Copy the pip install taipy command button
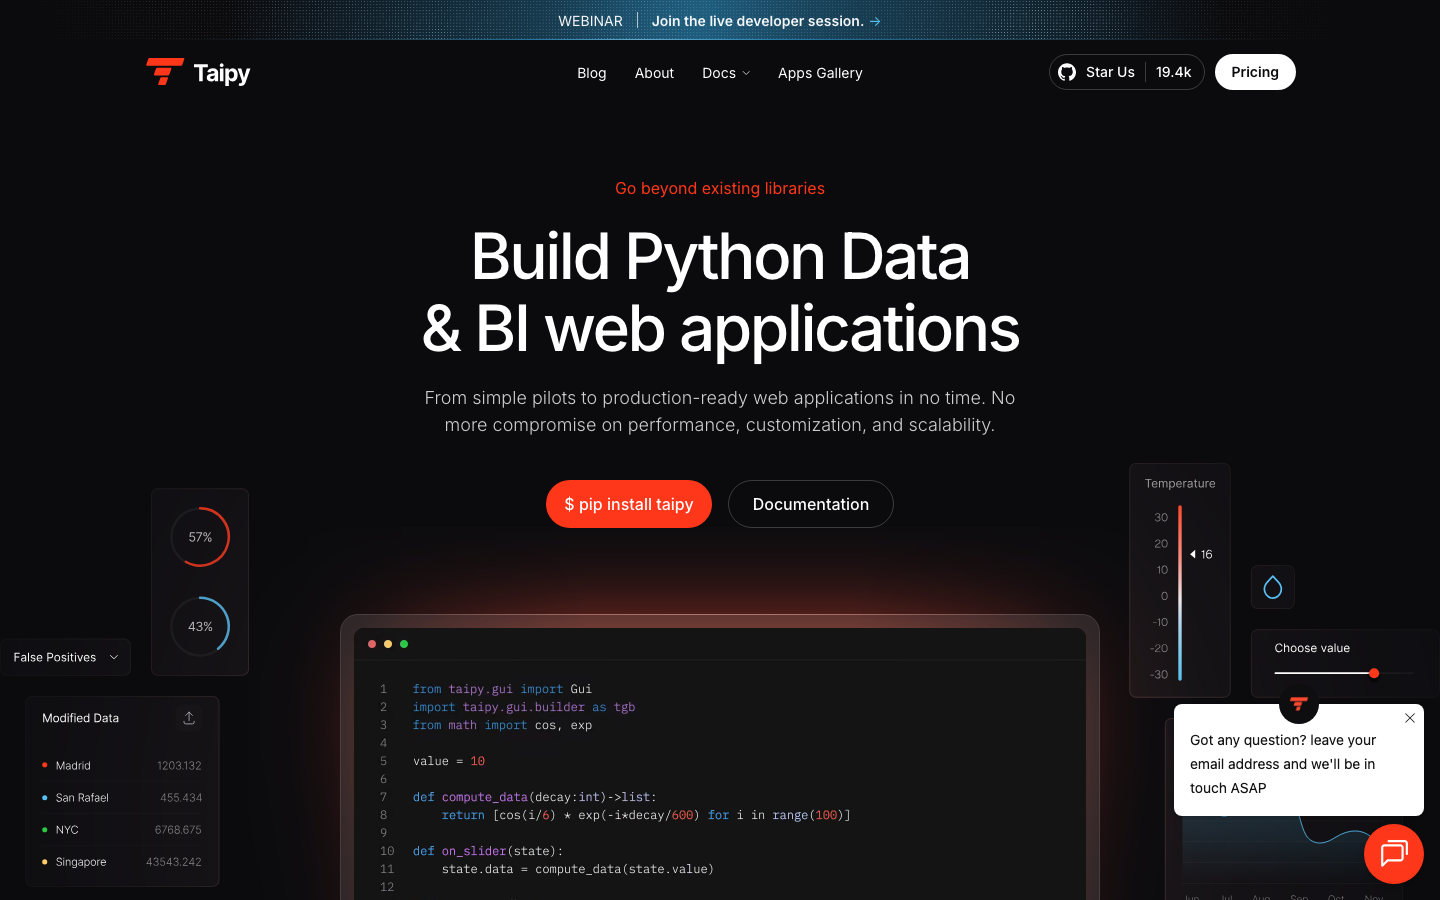This screenshot has height=900, width=1440. 629,504
